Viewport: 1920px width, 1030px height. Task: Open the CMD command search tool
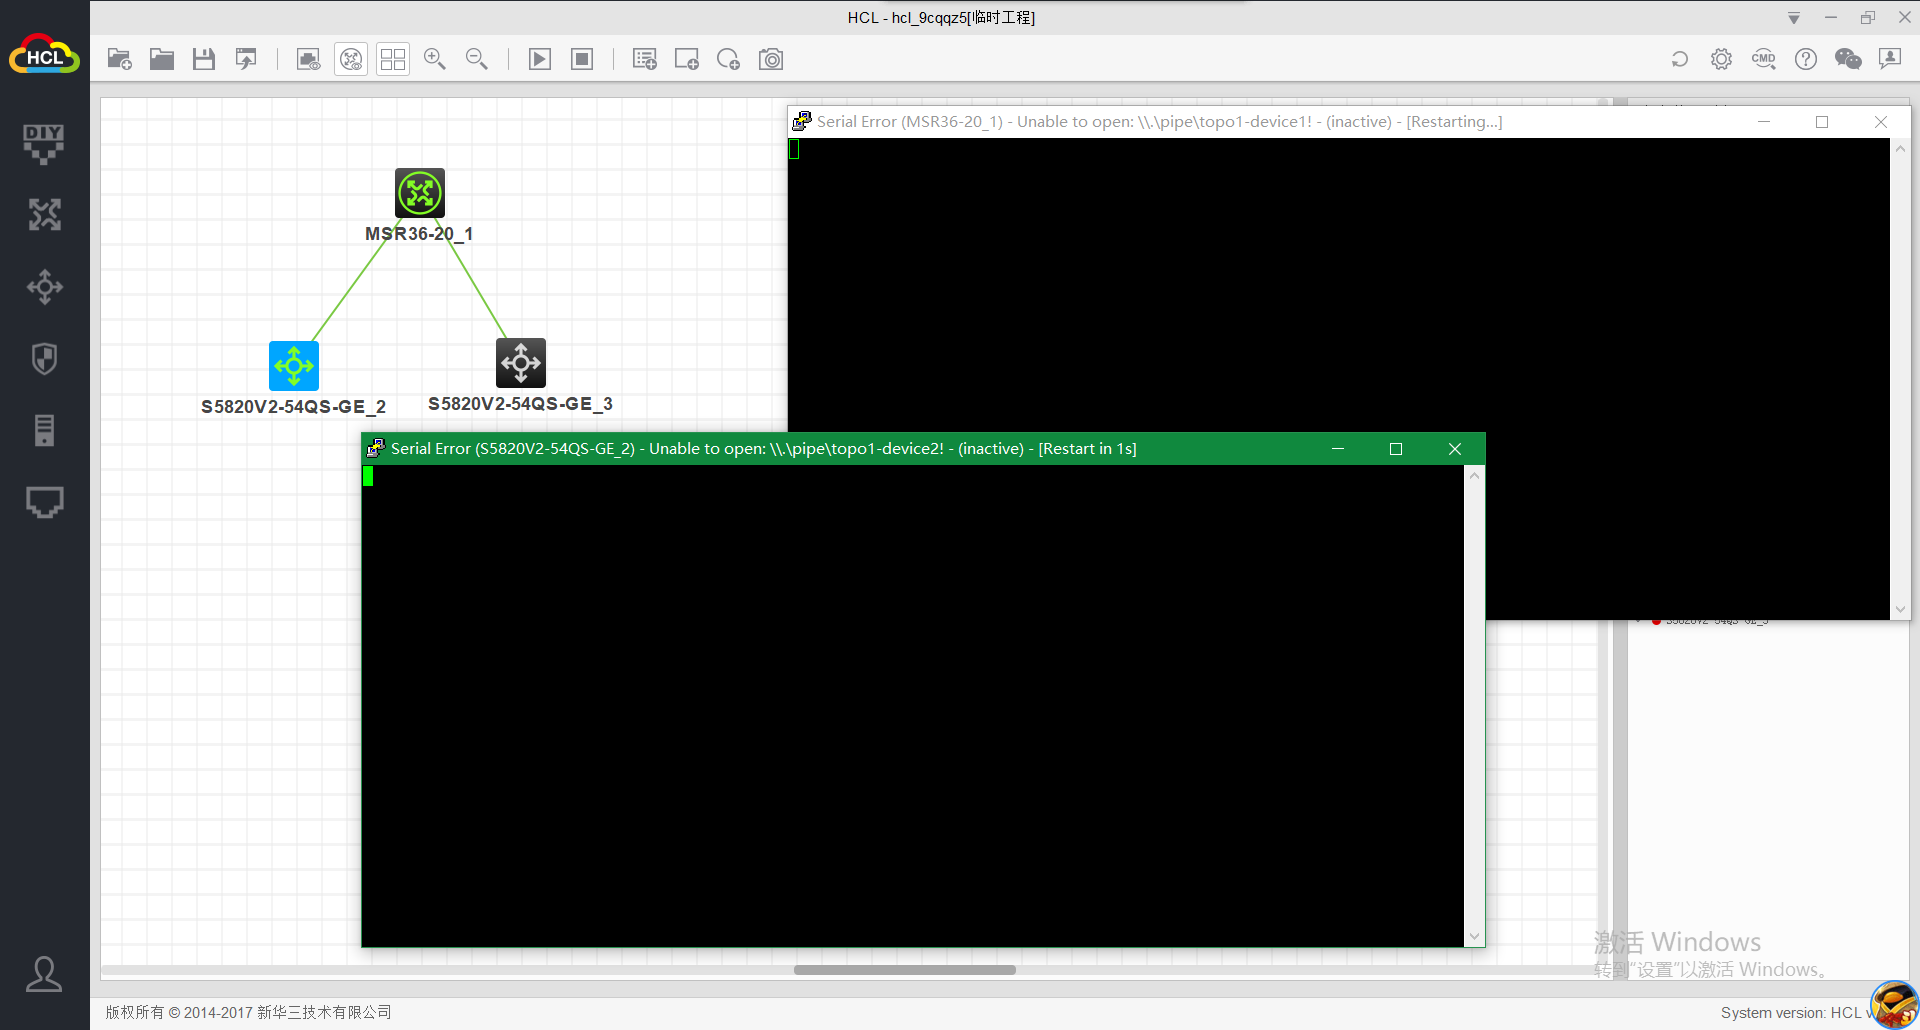1763,59
